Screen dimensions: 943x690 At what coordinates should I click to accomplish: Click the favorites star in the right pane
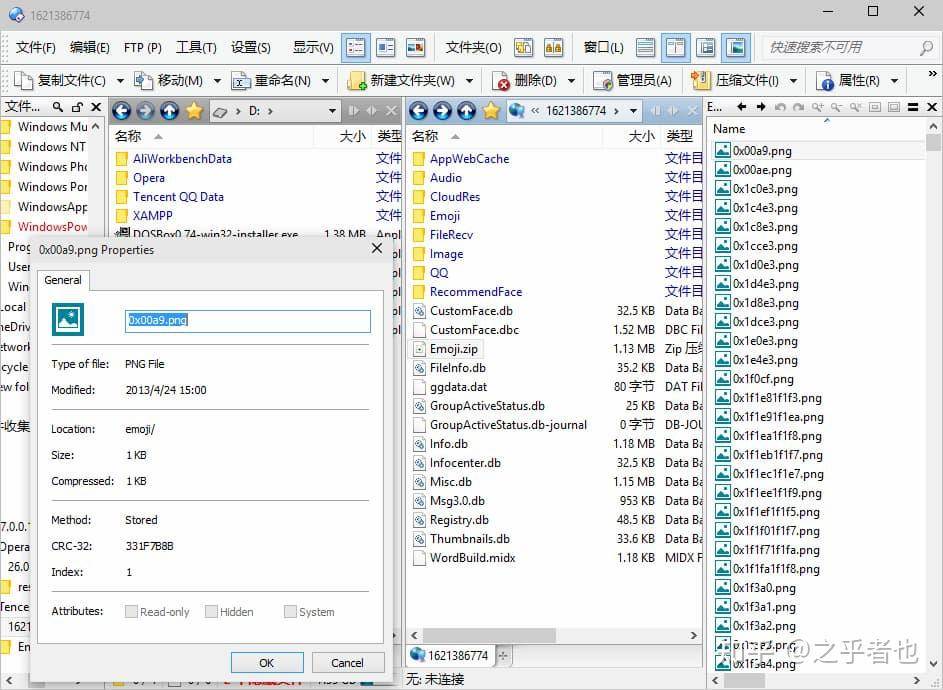(491, 111)
